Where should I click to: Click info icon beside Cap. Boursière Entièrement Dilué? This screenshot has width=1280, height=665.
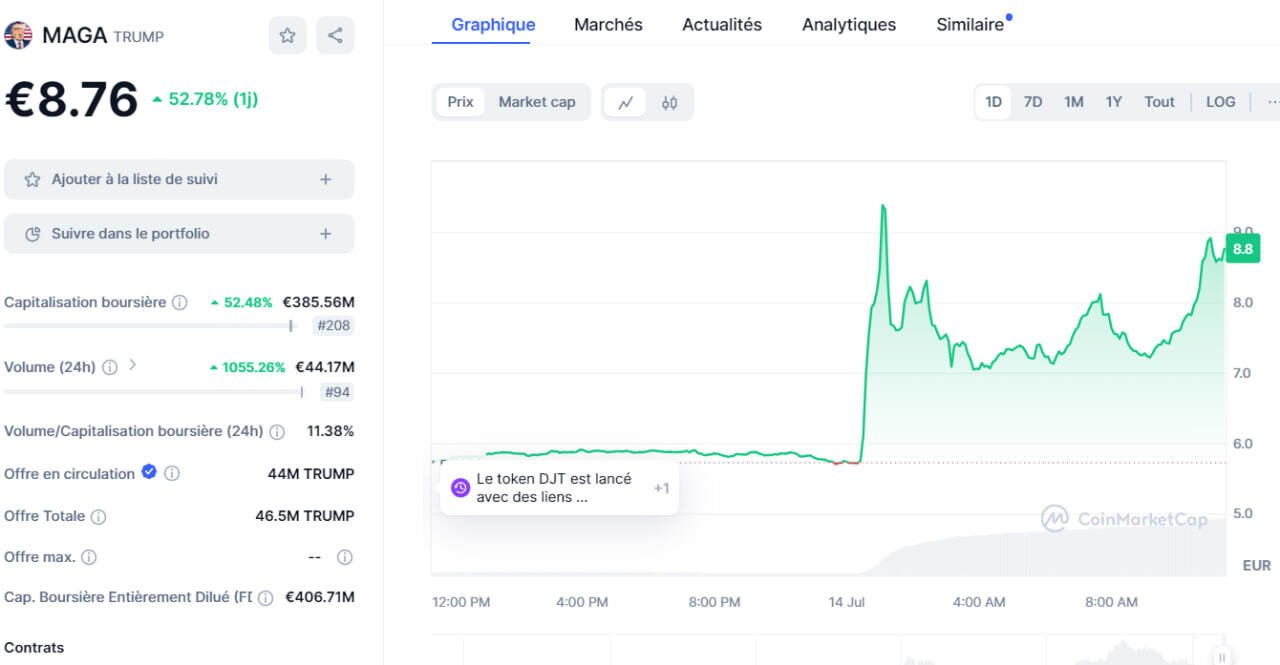click(266, 598)
